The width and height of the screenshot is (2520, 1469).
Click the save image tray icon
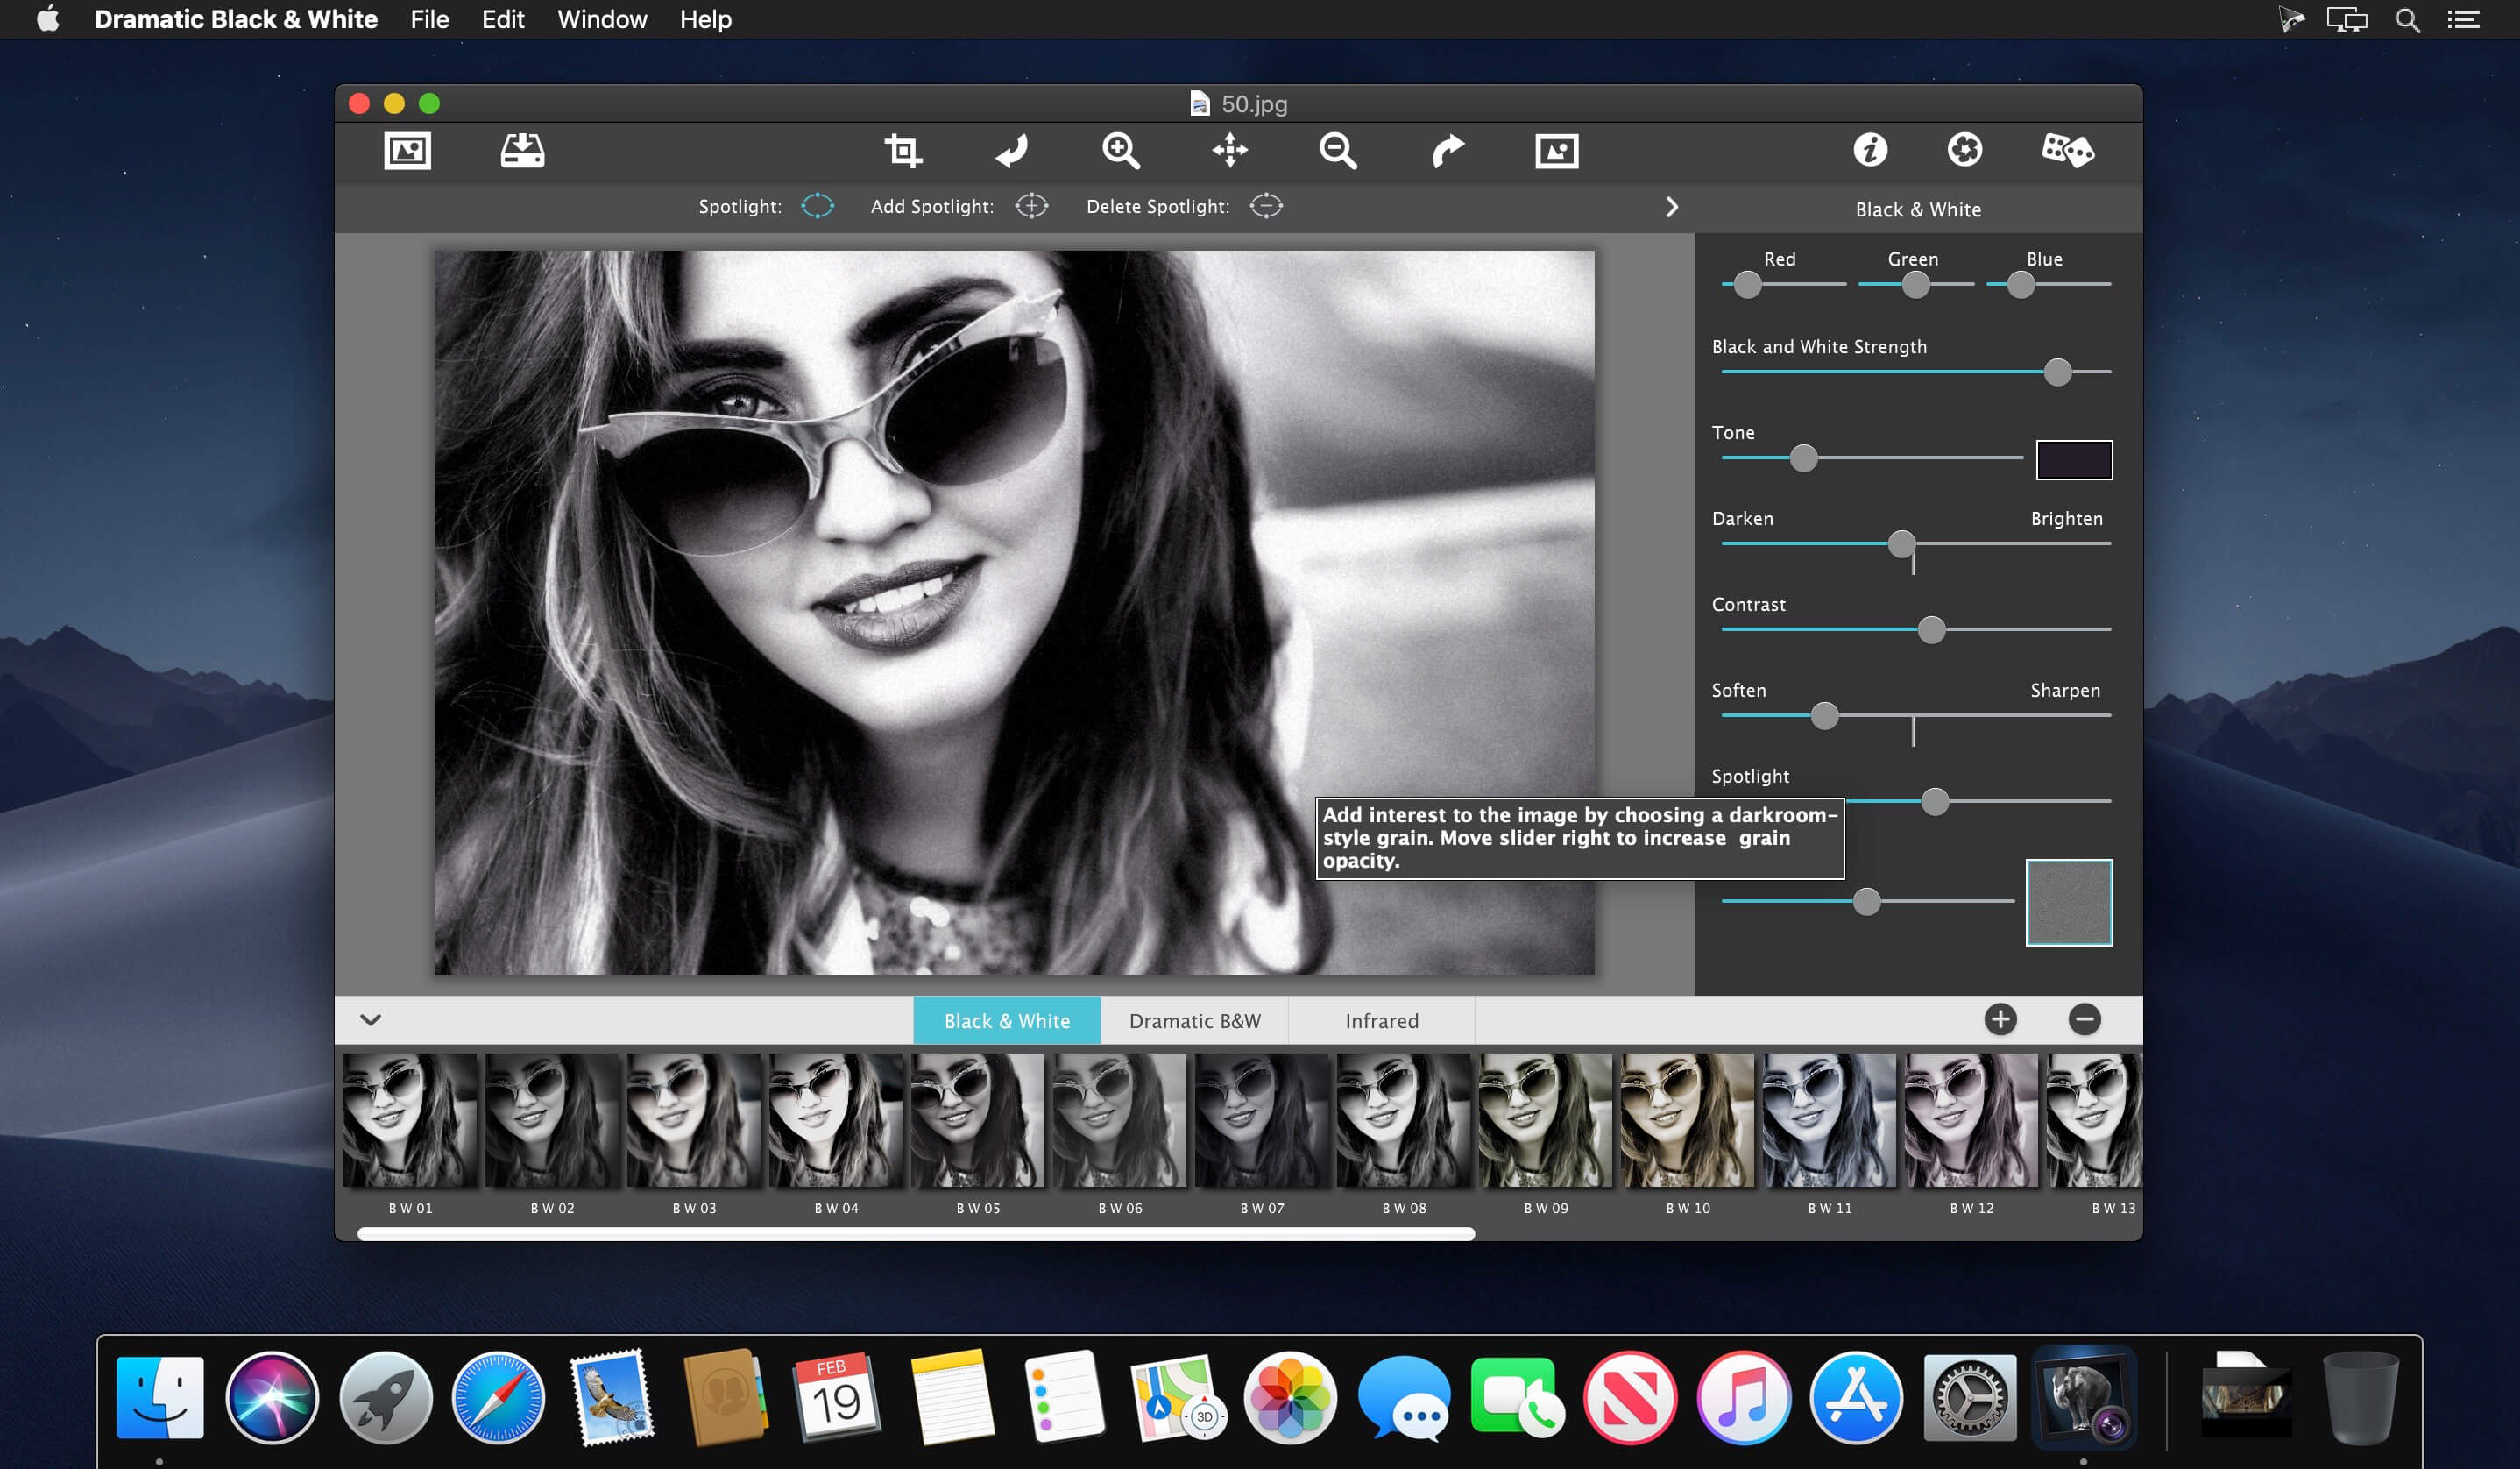click(522, 151)
